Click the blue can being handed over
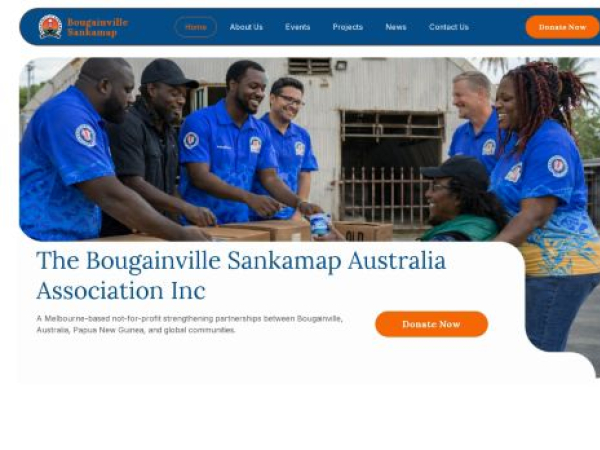This screenshot has width=600, height=450. pyautogui.click(x=321, y=224)
